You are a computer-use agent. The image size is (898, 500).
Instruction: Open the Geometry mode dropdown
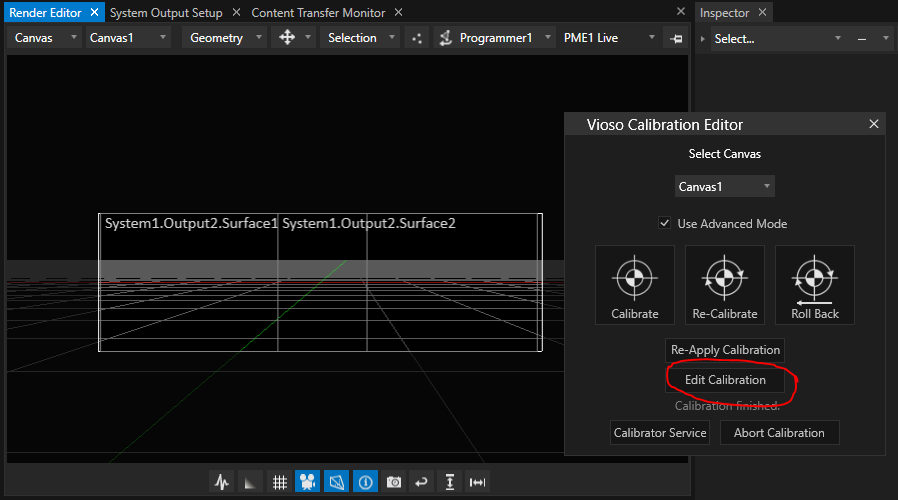pyautogui.click(x=226, y=38)
